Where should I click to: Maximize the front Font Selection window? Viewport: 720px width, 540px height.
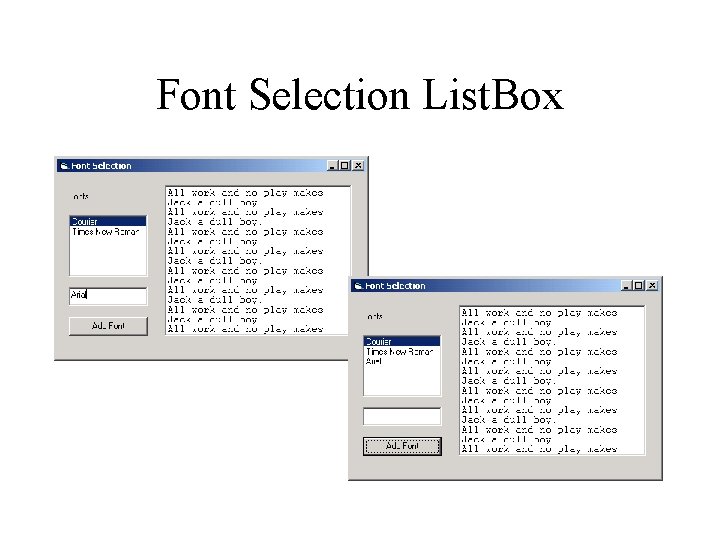pyautogui.click(x=638, y=286)
